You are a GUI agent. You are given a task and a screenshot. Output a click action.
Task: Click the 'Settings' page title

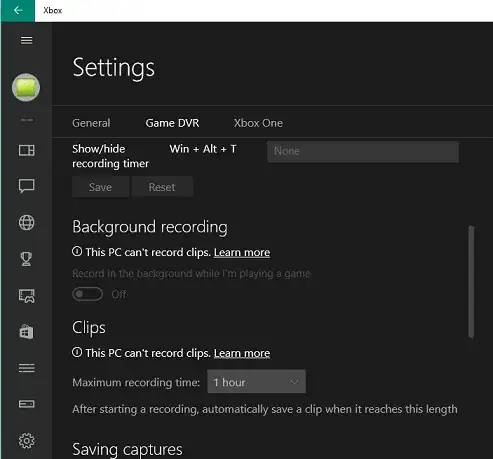pos(114,68)
